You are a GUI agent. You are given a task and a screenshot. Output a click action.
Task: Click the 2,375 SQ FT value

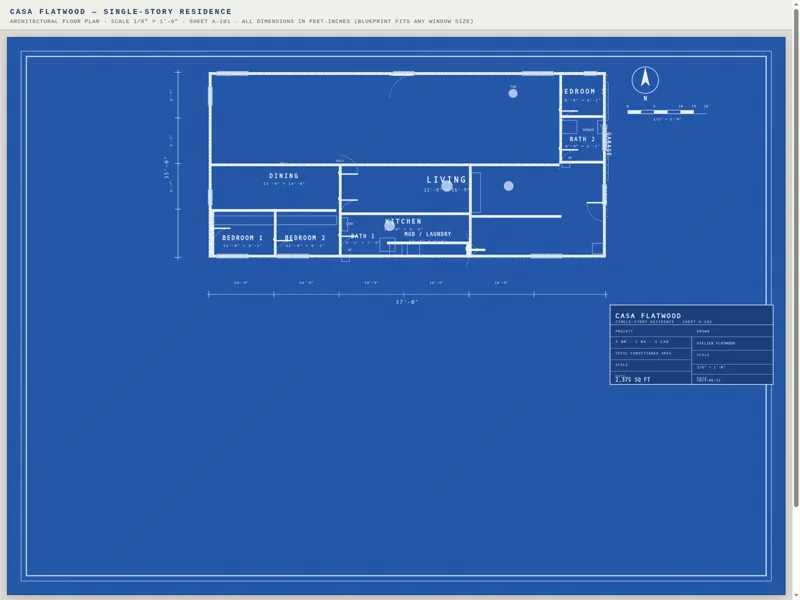pyautogui.click(x=633, y=380)
